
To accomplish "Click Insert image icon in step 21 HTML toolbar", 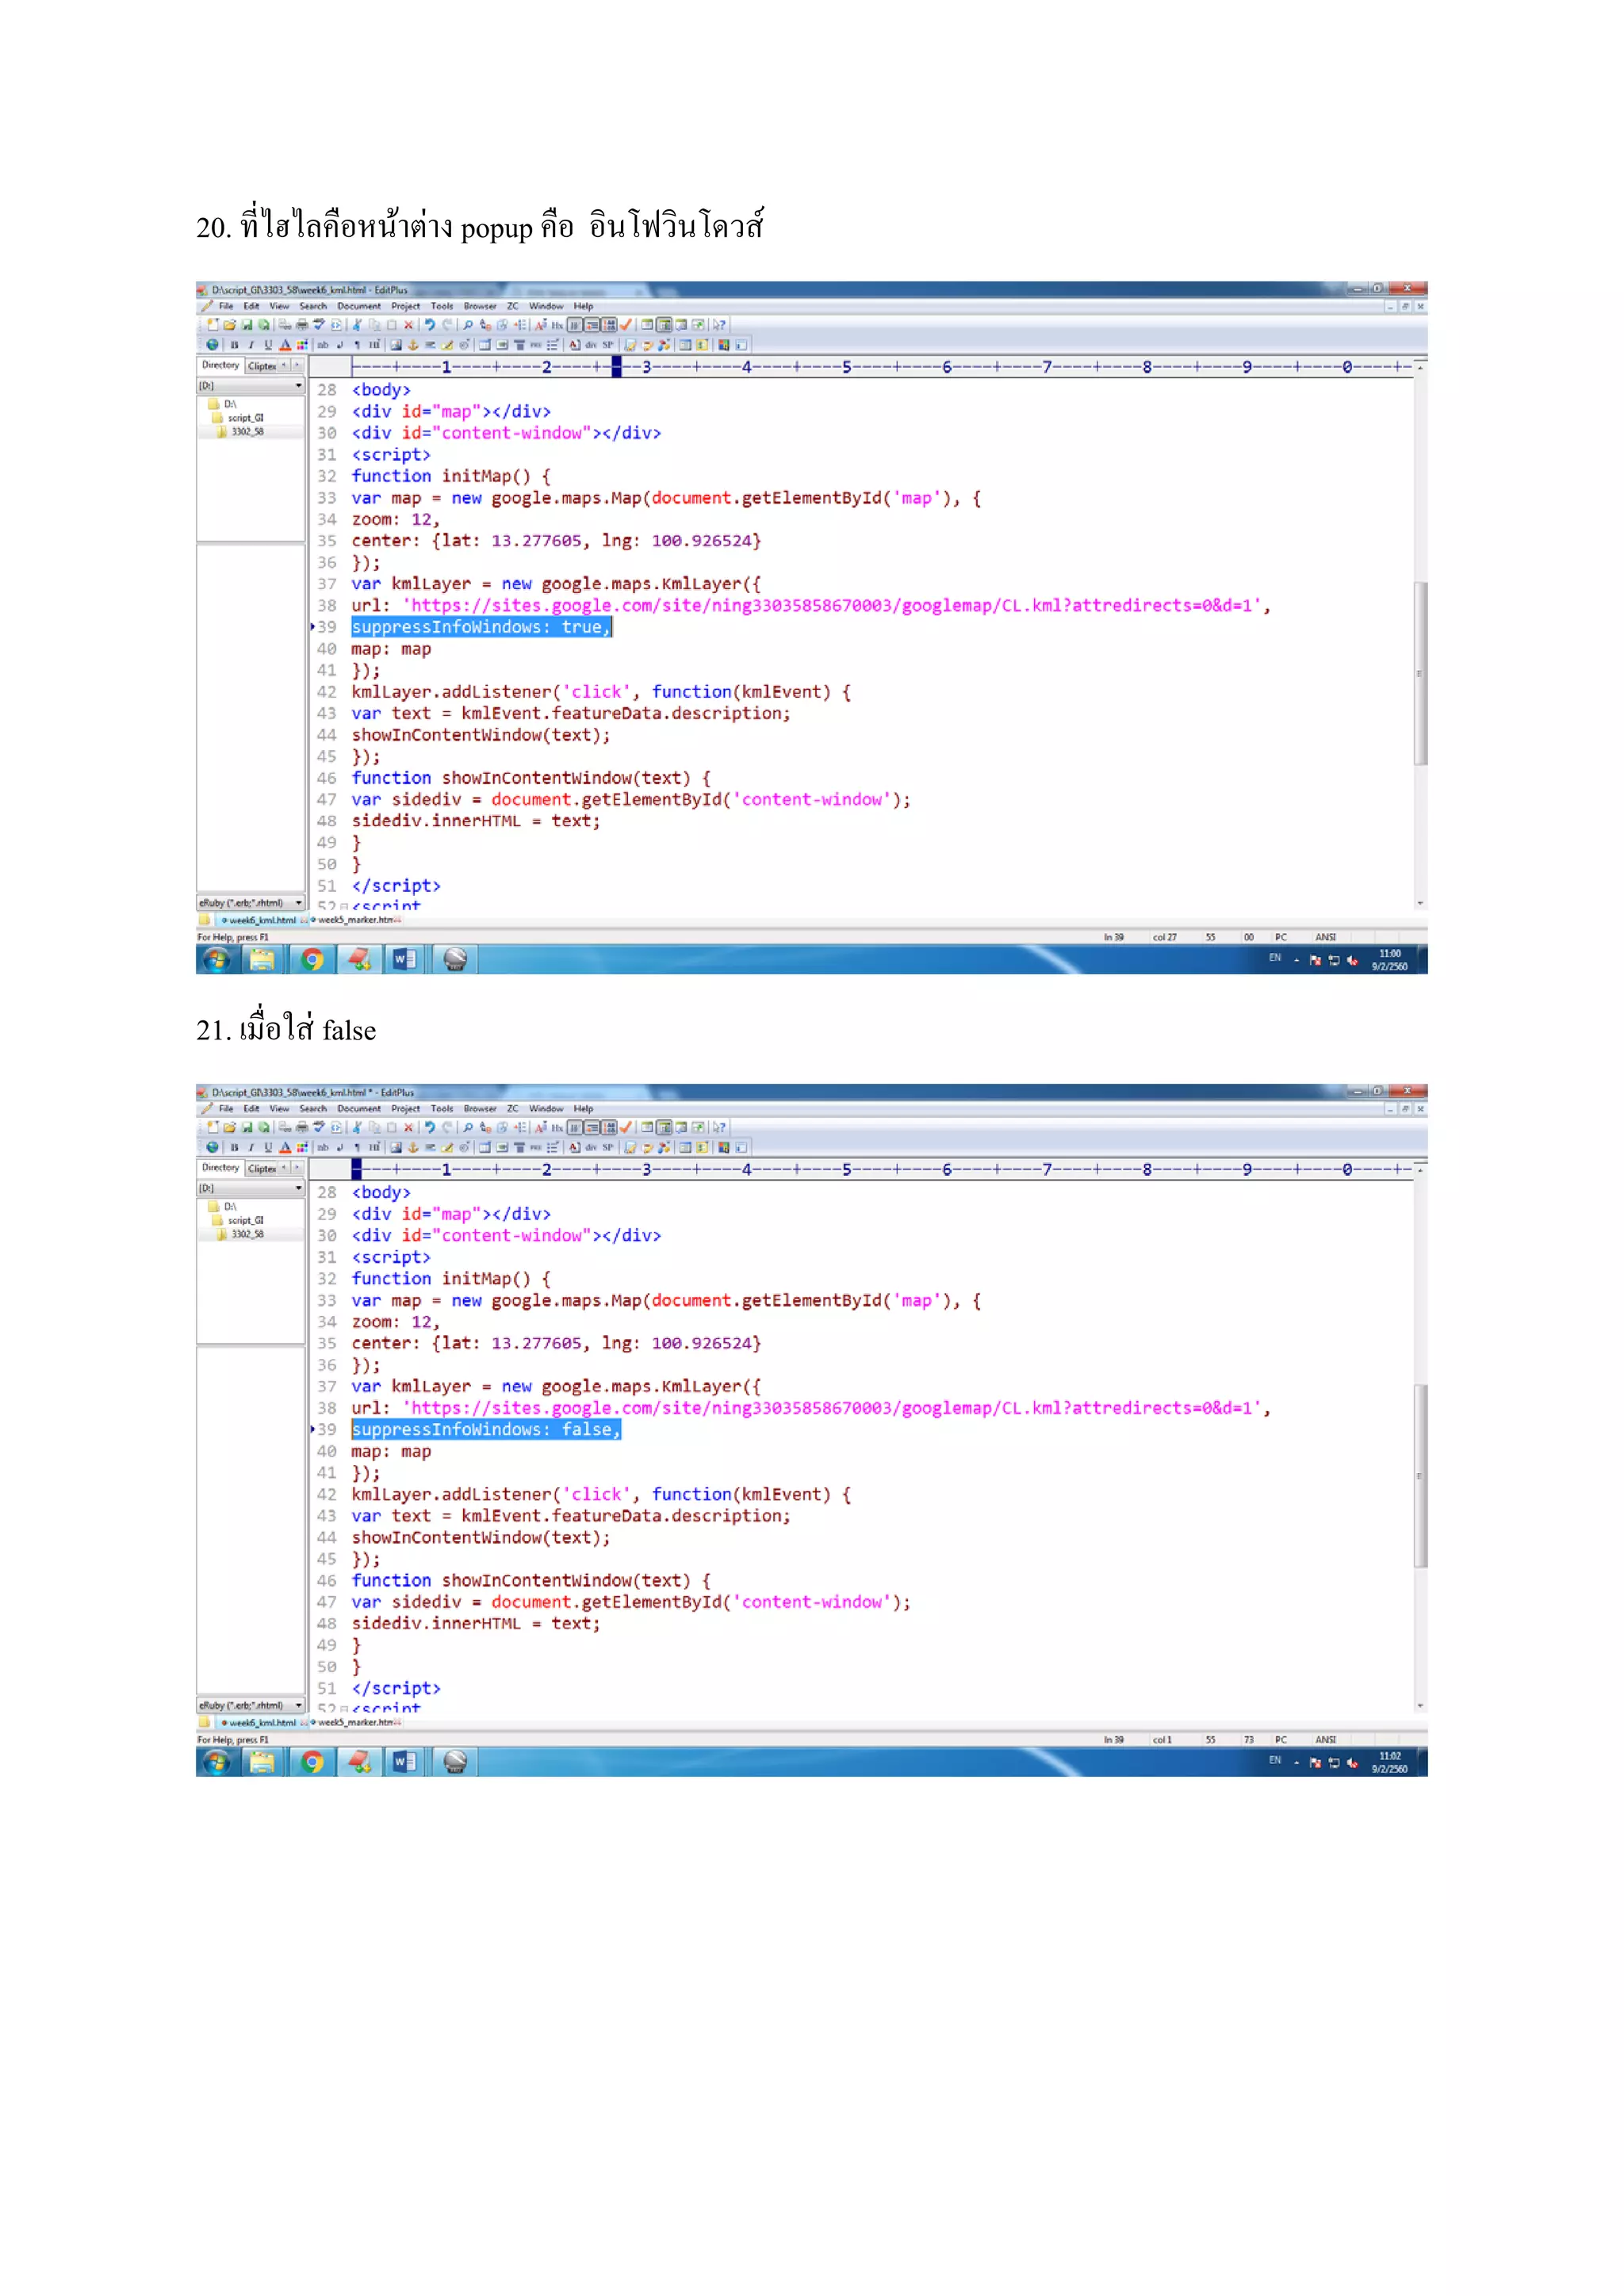I will pyautogui.click(x=396, y=1147).
